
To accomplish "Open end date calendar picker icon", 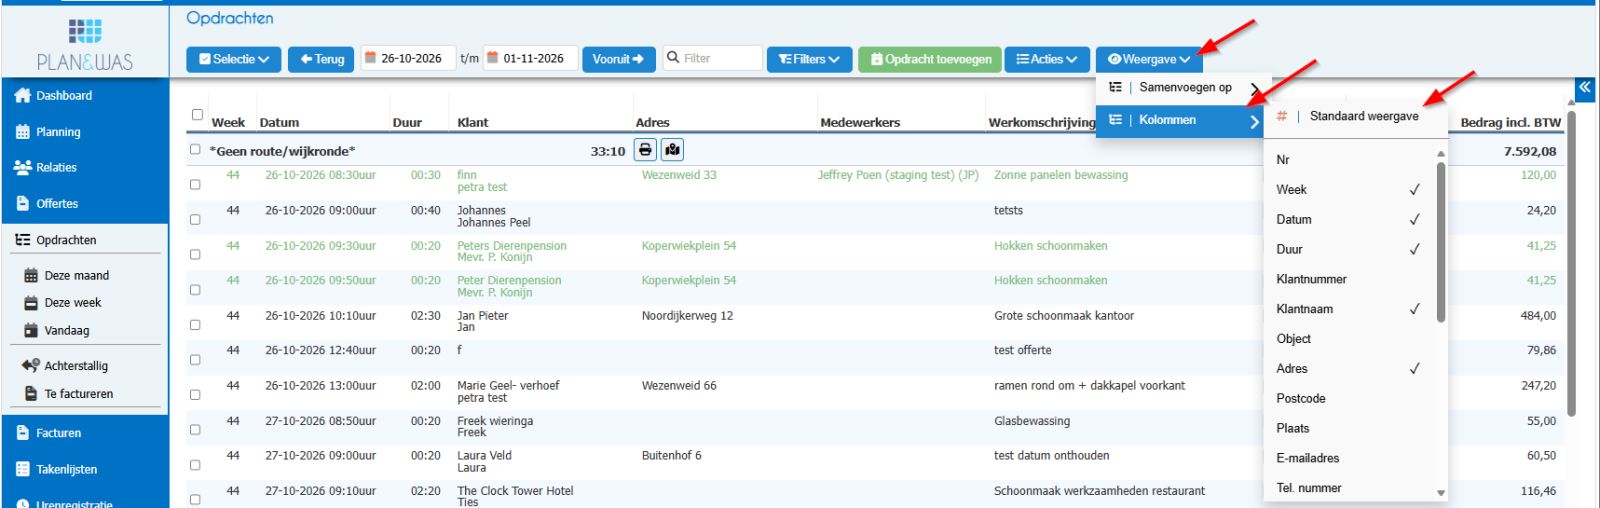I will pyautogui.click(x=492, y=58).
